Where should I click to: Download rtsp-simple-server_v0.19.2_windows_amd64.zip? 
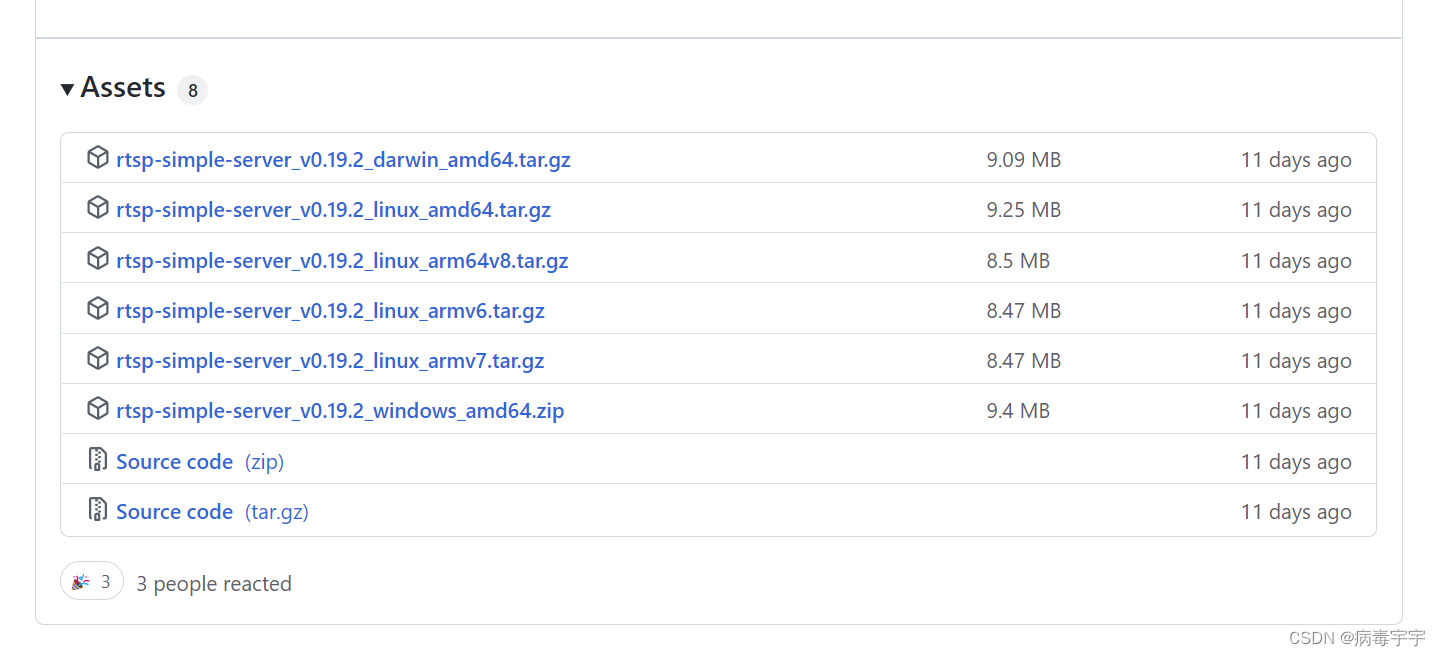point(340,410)
